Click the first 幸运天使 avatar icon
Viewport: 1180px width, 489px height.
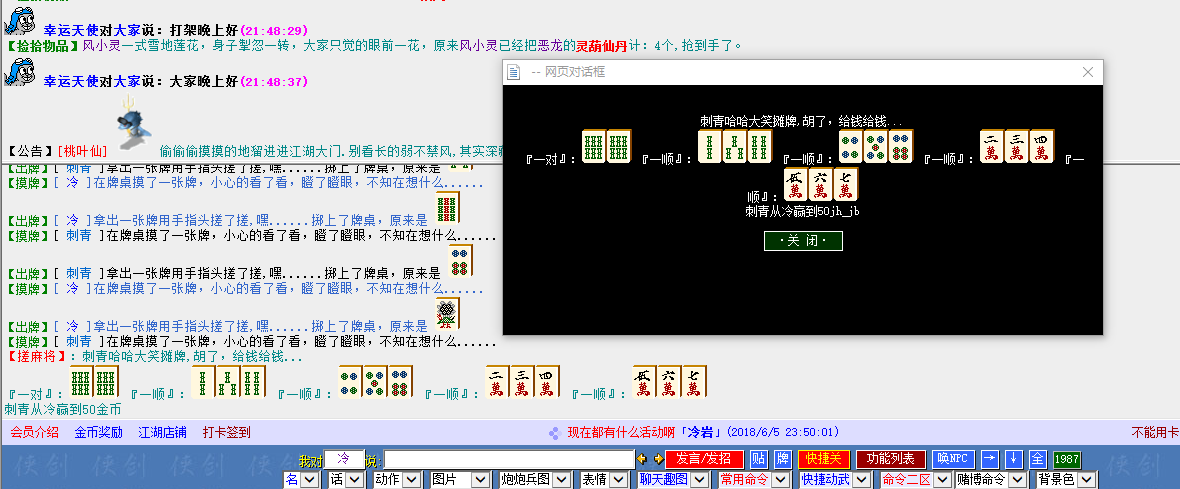click(x=20, y=21)
